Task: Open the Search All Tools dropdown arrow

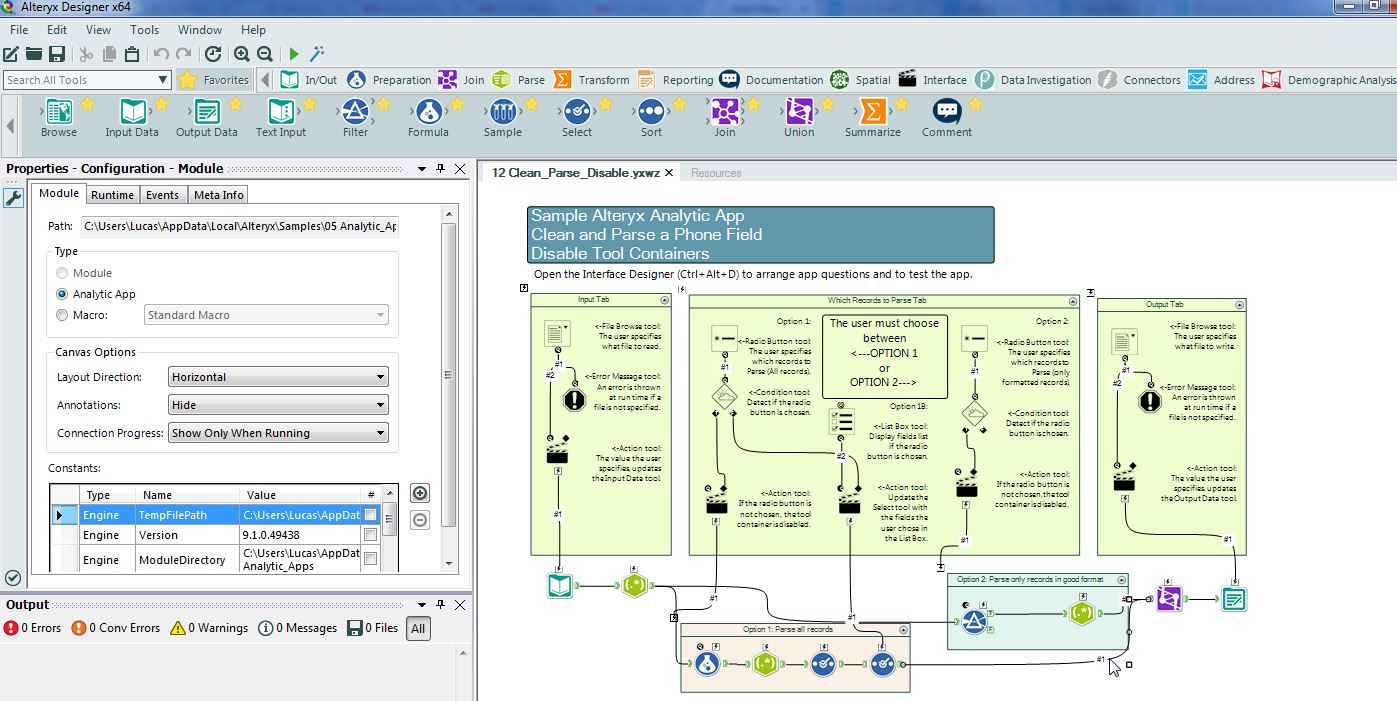Action: (x=163, y=80)
